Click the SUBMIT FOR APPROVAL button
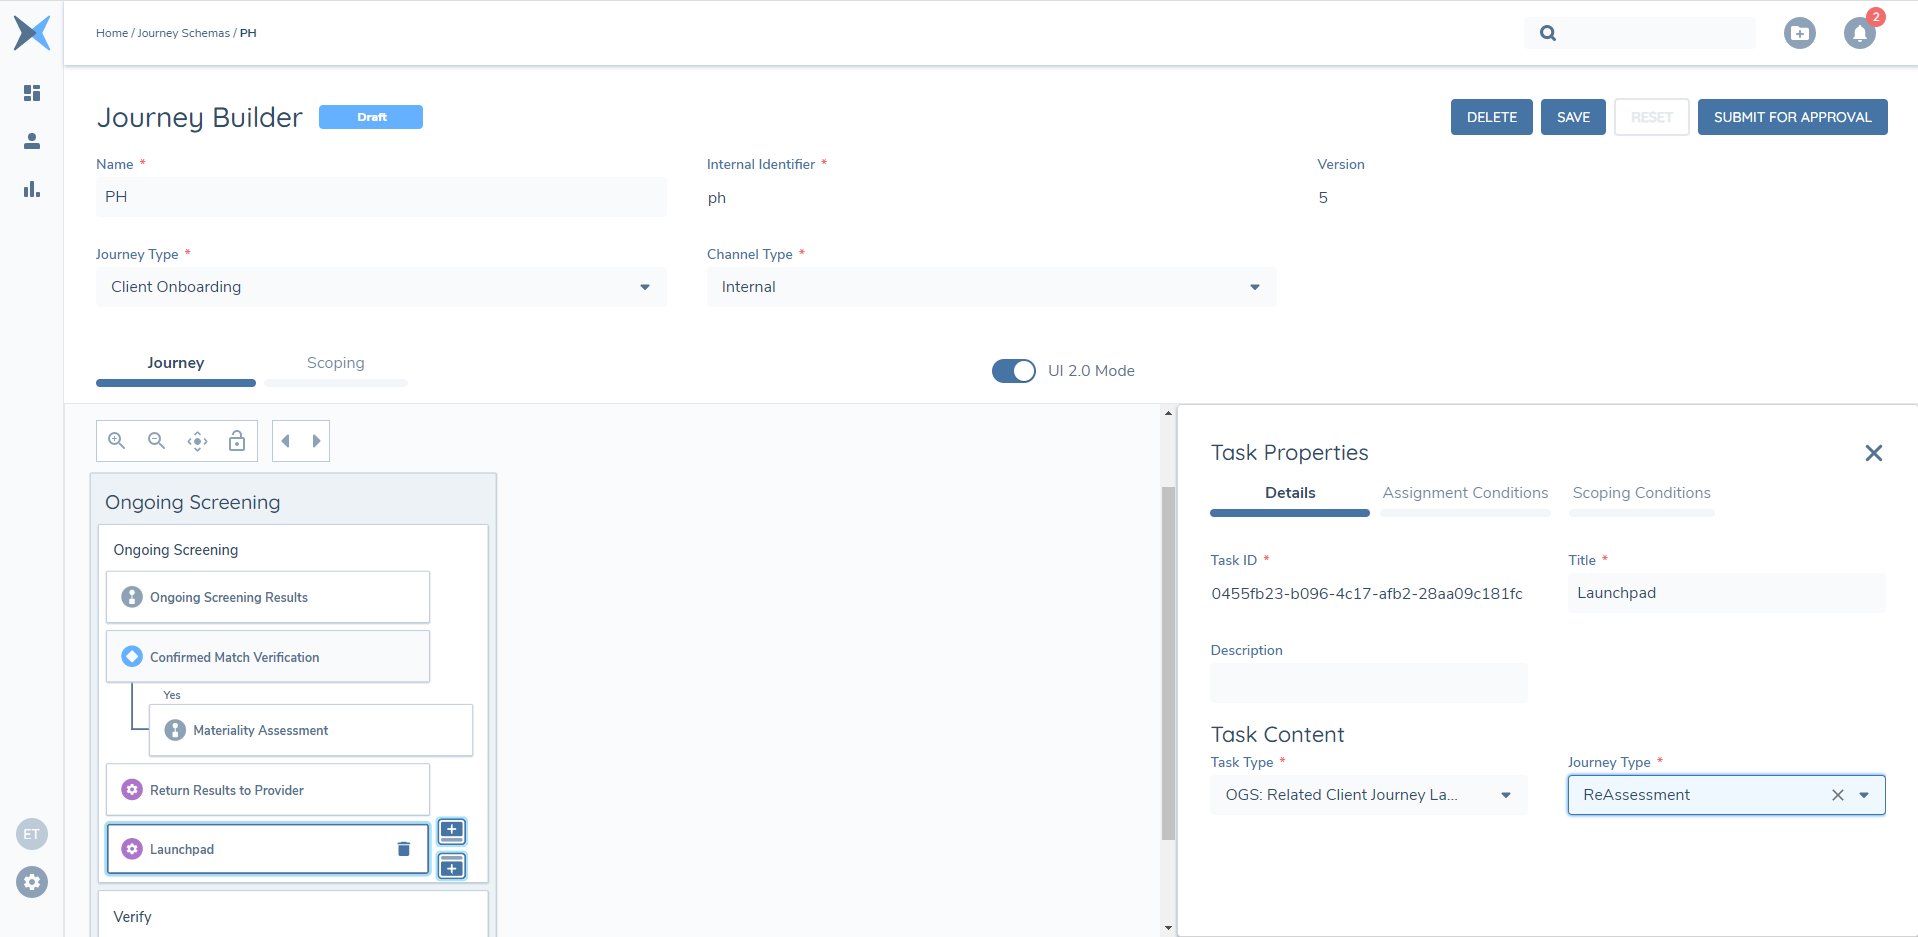1918x937 pixels. [1792, 117]
